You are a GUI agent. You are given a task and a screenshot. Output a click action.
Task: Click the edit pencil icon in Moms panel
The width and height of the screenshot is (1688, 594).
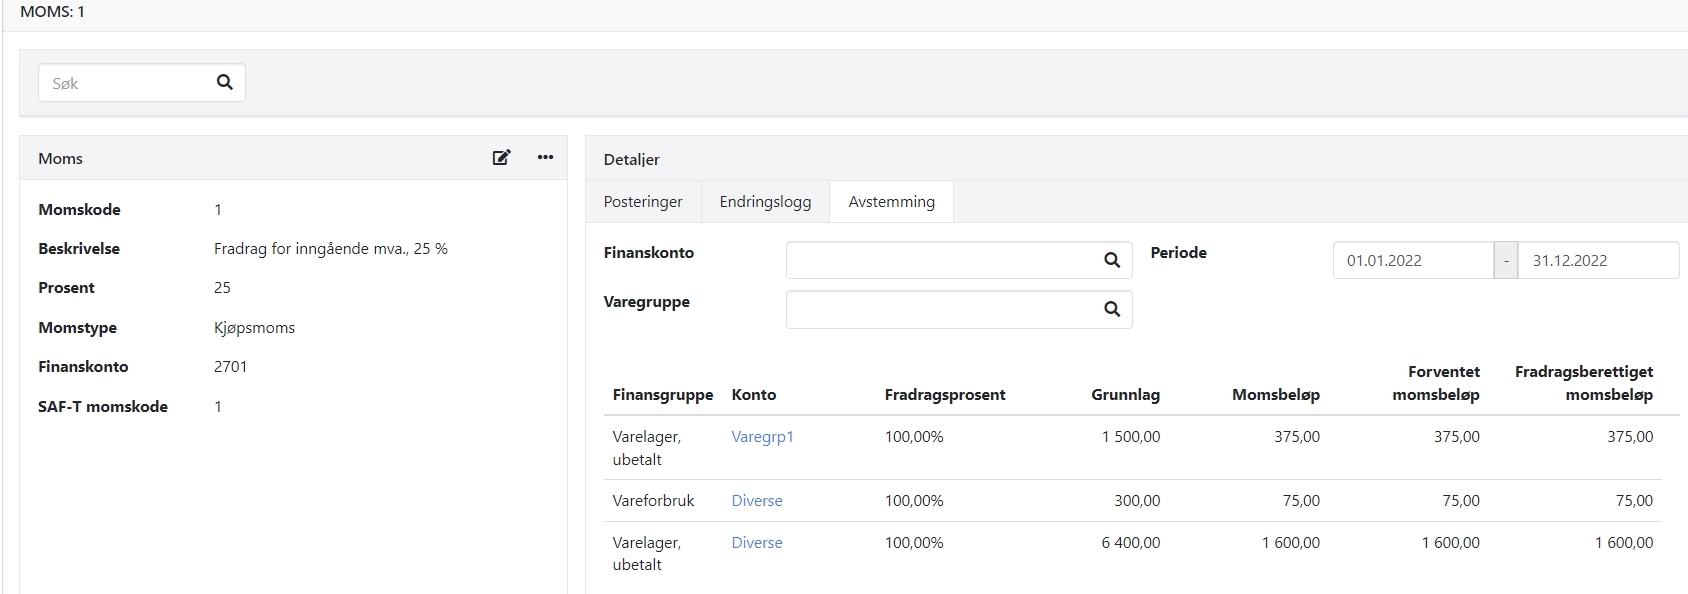[501, 158]
